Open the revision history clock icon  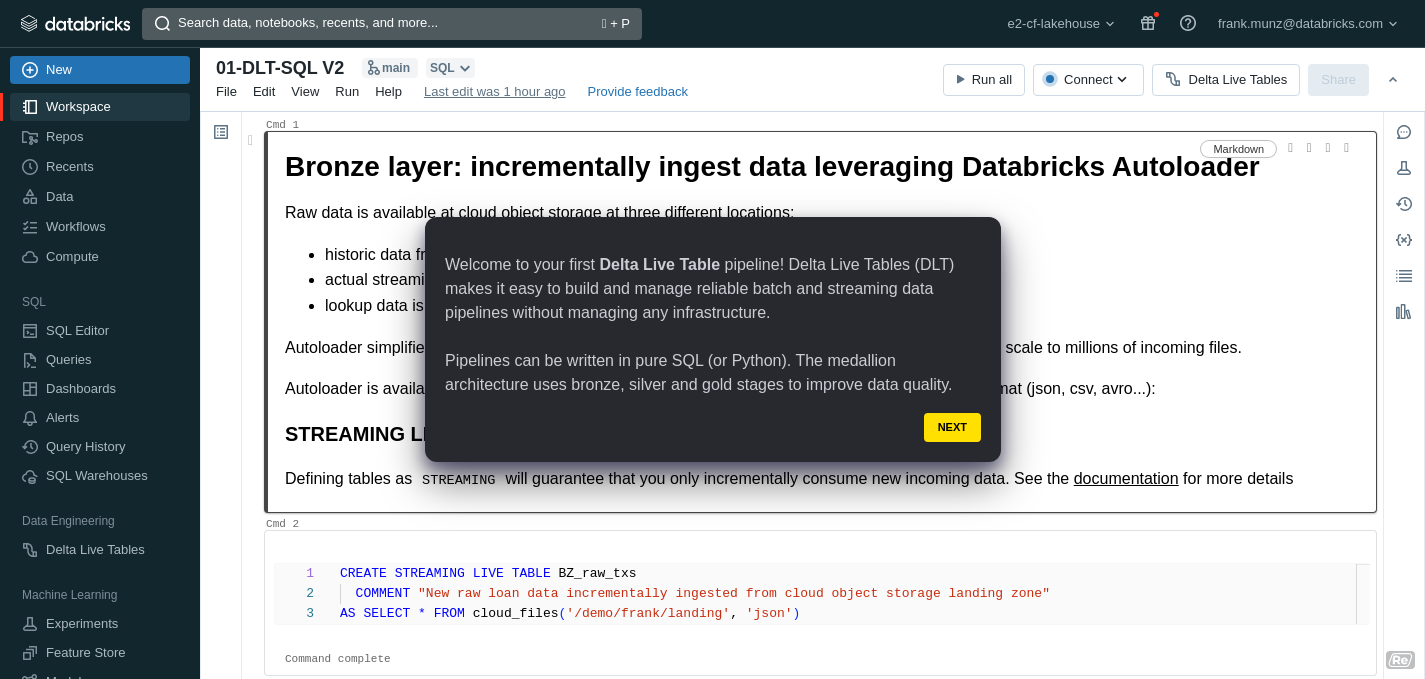[1403, 203]
